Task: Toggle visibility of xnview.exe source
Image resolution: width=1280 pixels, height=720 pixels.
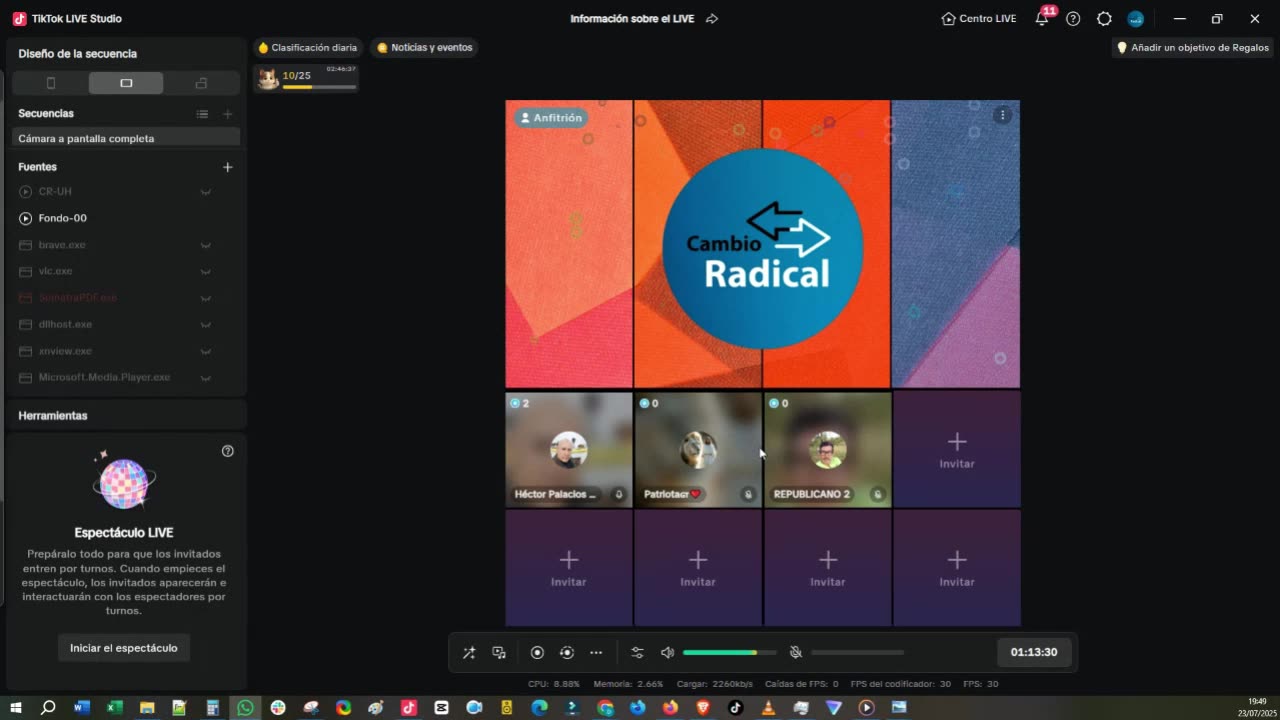Action: pyautogui.click(x=205, y=352)
